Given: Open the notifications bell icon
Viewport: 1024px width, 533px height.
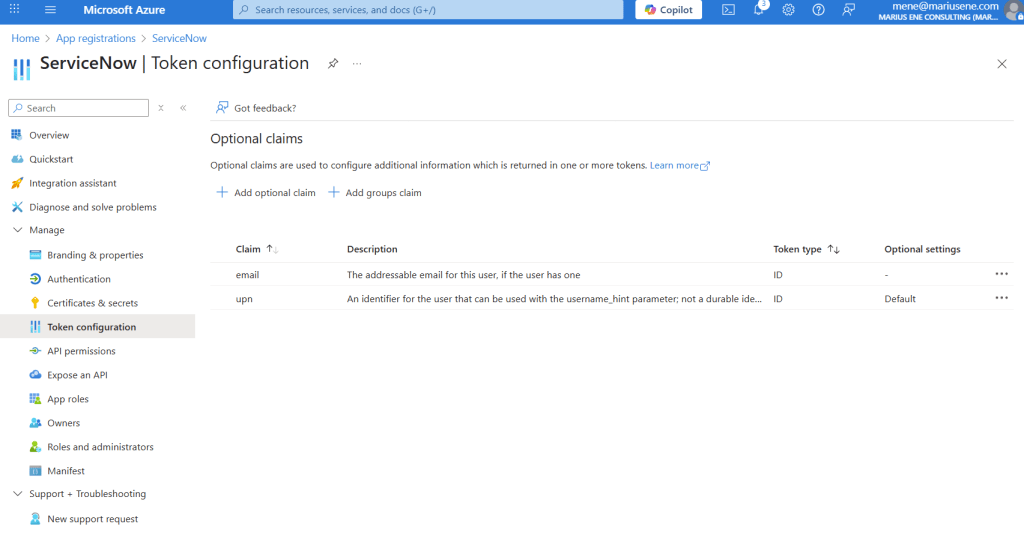Looking at the screenshot, I should (758, 10).
